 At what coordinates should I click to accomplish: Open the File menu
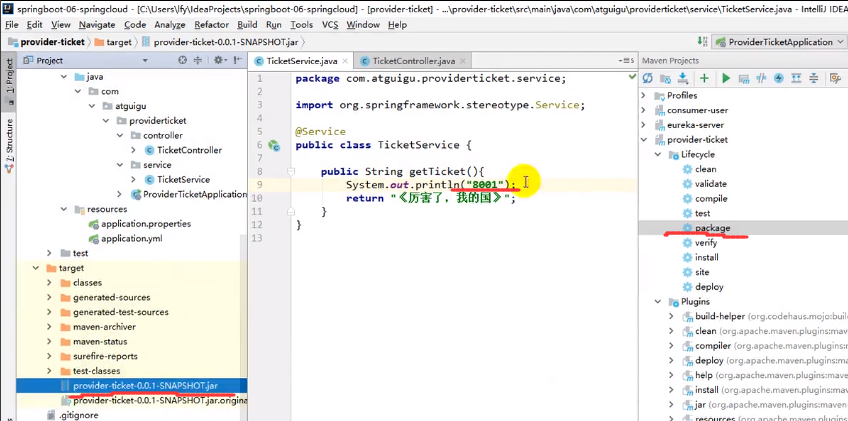click(x=11, y=25)
